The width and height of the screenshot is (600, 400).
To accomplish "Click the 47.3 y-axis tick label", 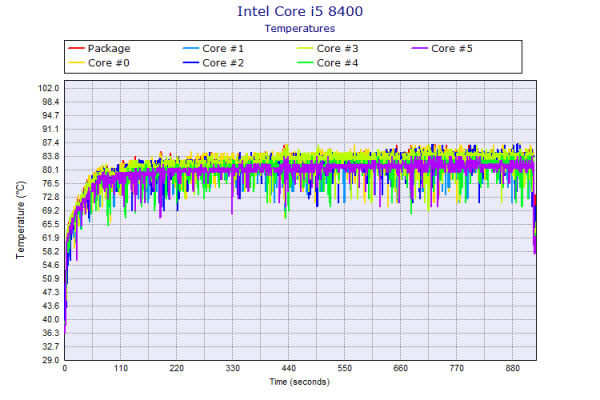I will [x=51, y=292].
